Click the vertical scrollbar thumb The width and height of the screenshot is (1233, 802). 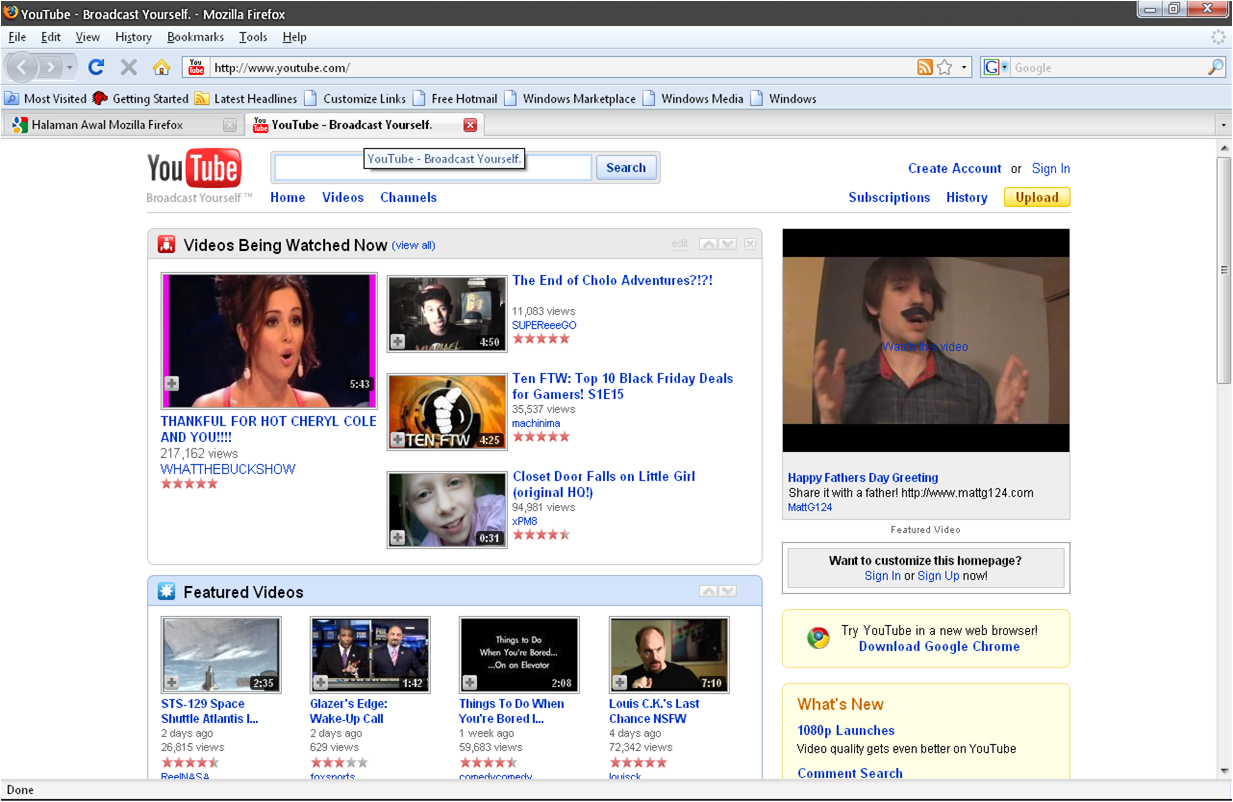point(1224,270)
